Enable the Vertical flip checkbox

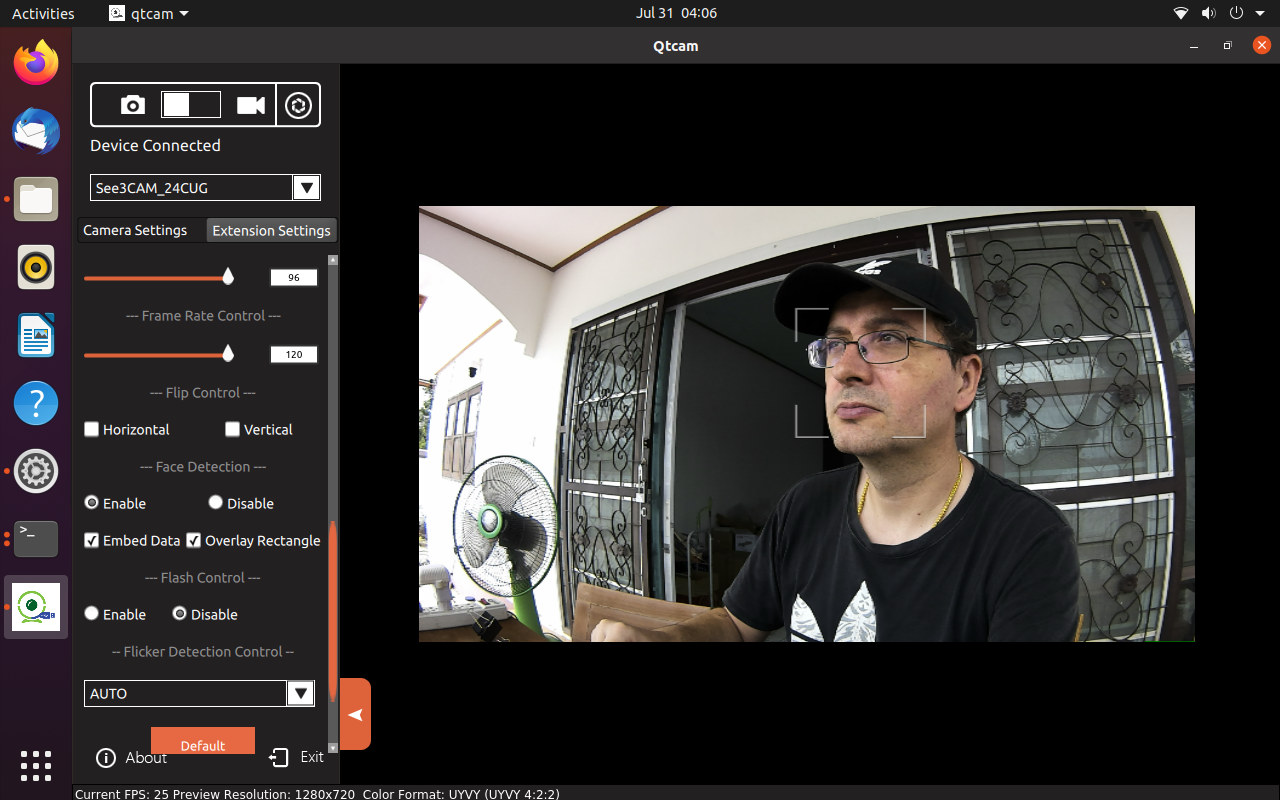point(233,429)
